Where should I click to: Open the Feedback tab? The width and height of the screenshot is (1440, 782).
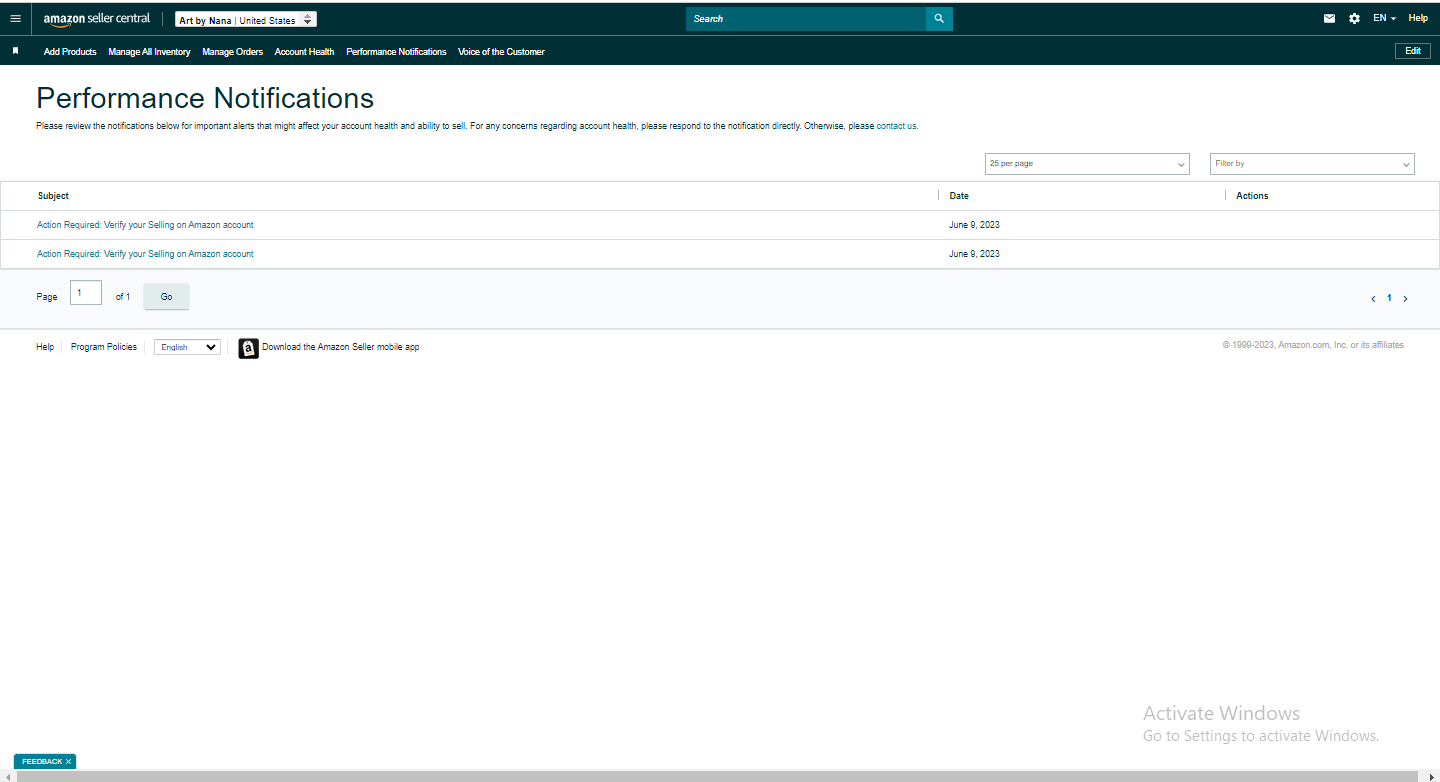(42, 762)
